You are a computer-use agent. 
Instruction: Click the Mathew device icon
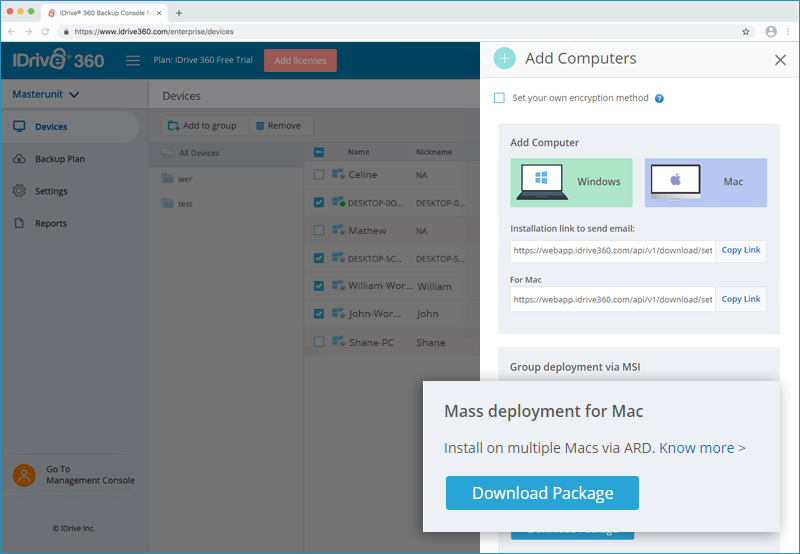click(x=338, y=230)
